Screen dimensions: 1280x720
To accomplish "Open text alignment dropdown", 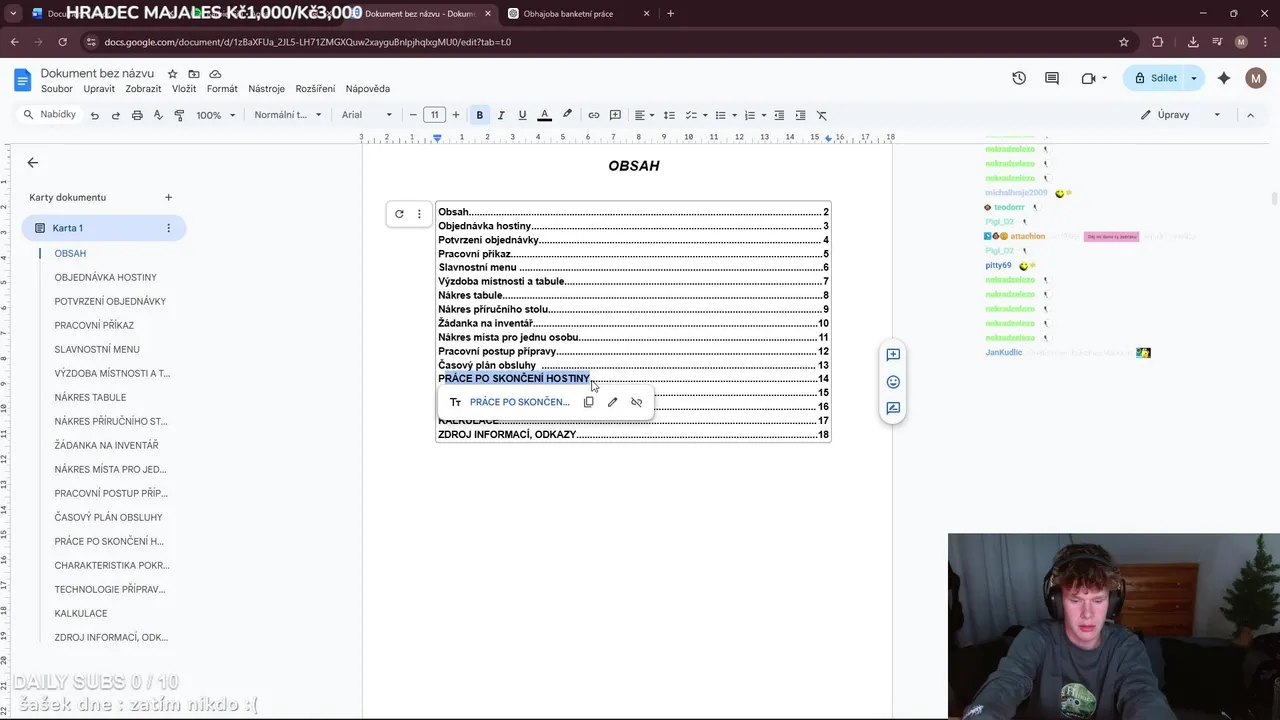I will pyautogui.click(x=644, y=115).
